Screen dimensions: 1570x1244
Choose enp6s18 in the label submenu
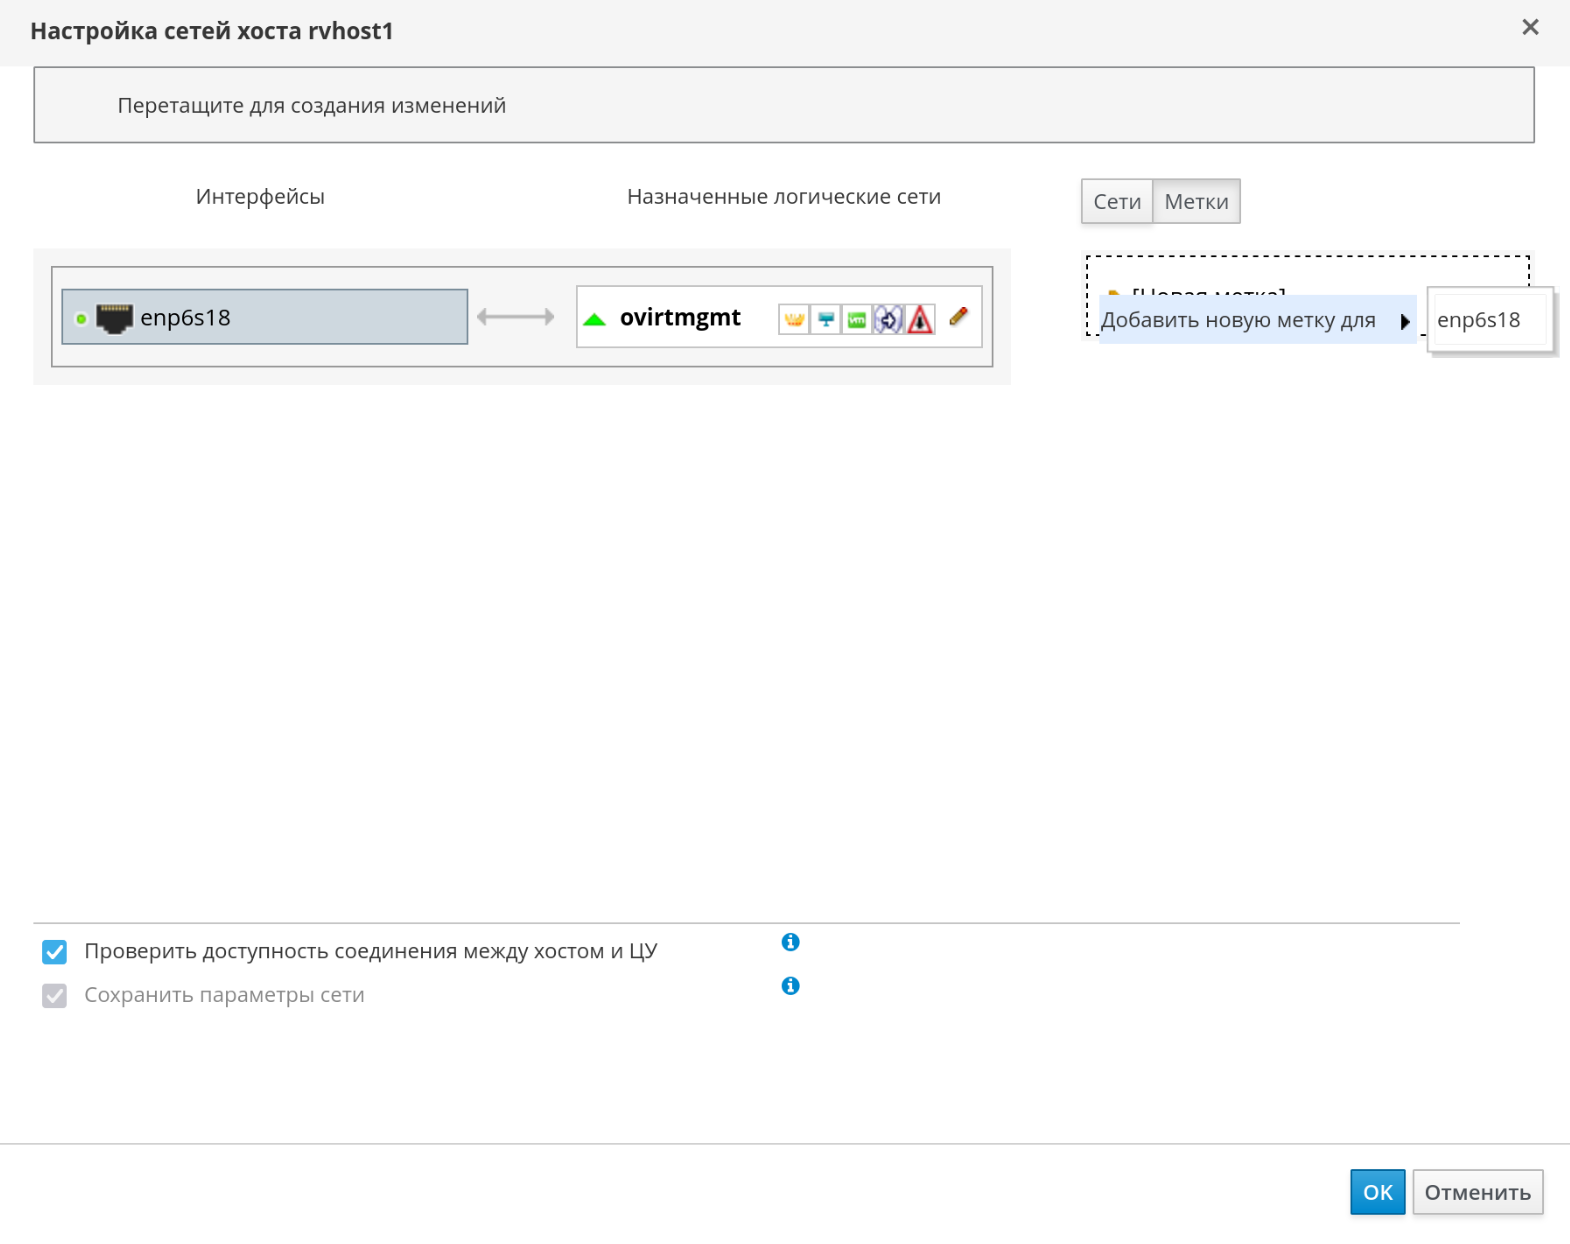[1478, 320]
